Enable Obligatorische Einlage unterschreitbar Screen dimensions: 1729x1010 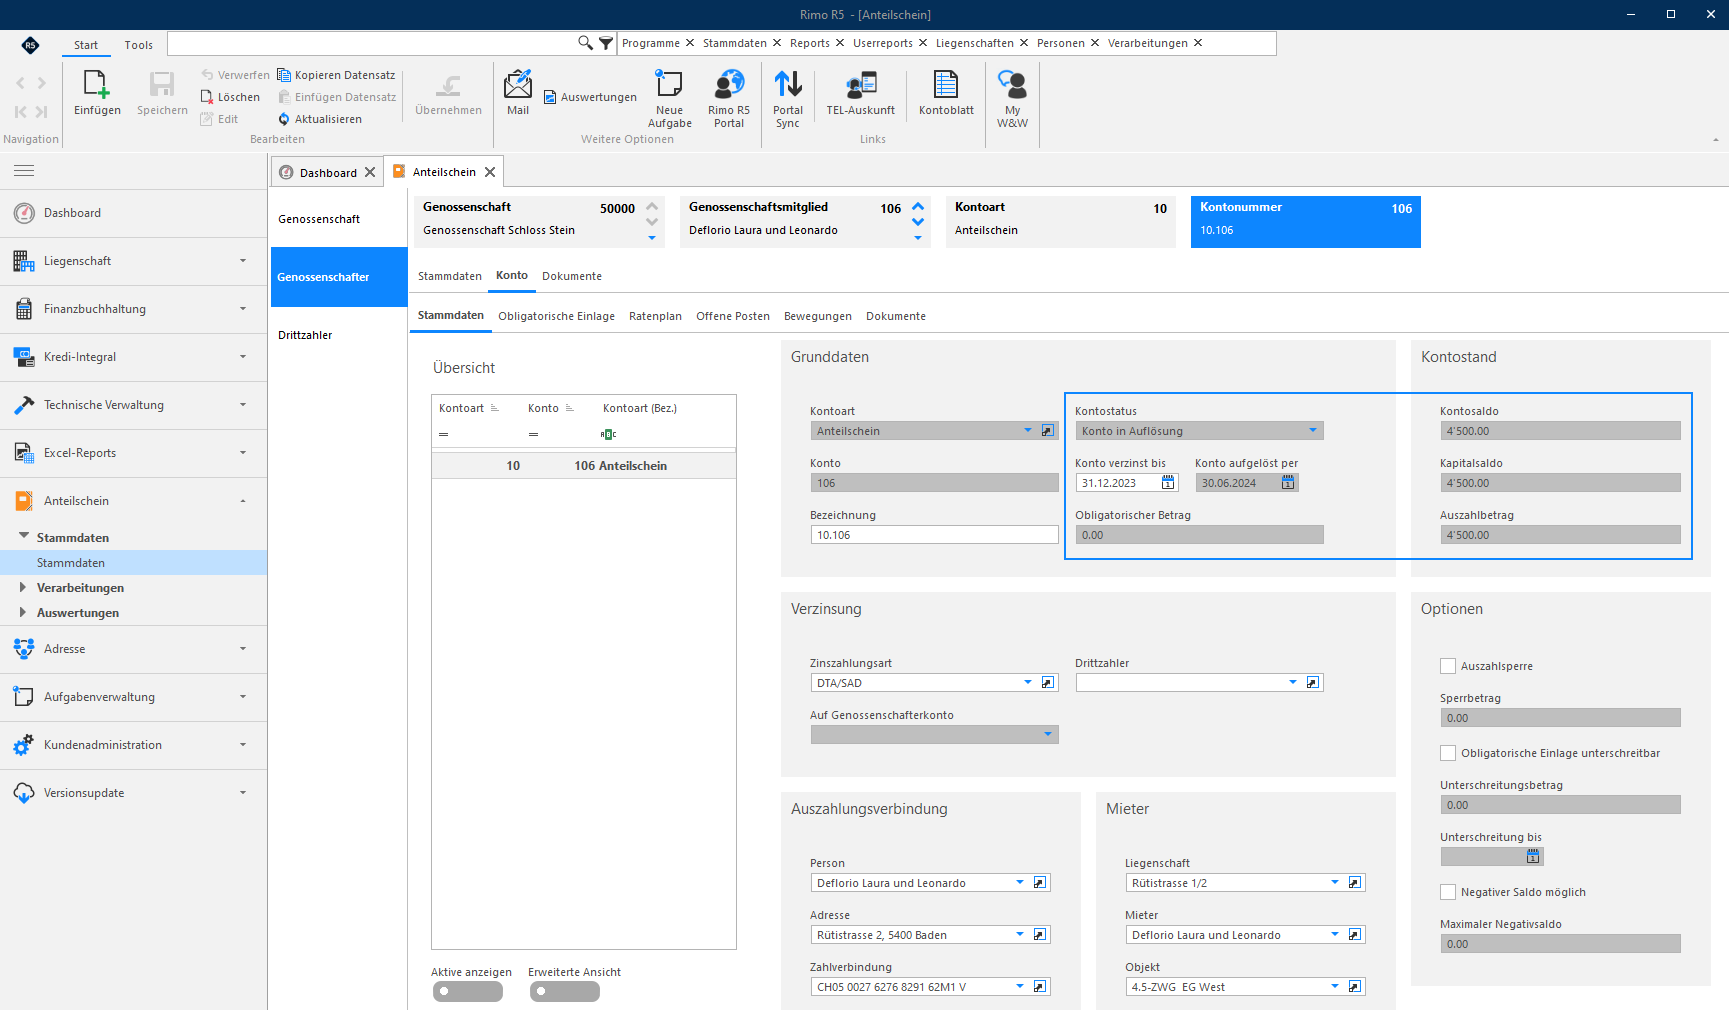click(1448, 753)
